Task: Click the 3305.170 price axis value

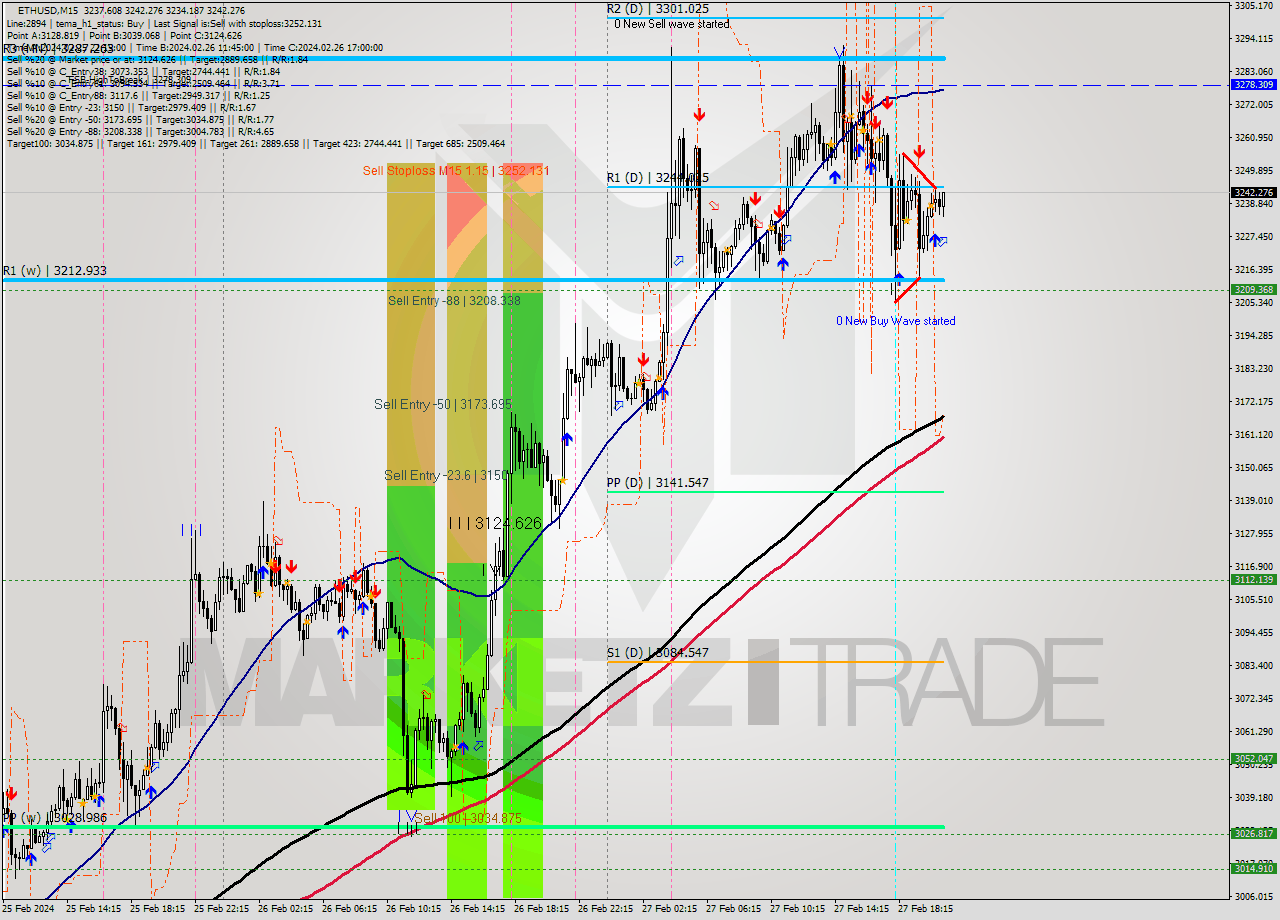Action: click(1253, 6)
